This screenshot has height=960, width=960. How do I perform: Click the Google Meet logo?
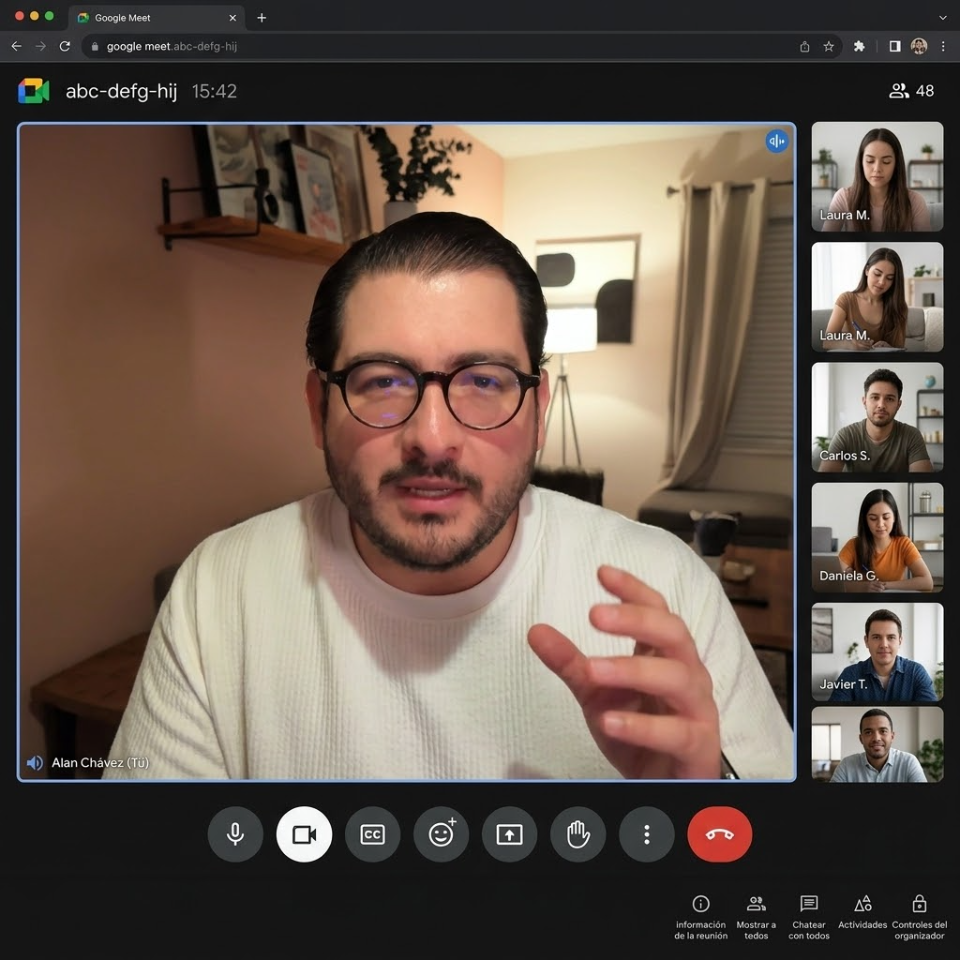34,91
